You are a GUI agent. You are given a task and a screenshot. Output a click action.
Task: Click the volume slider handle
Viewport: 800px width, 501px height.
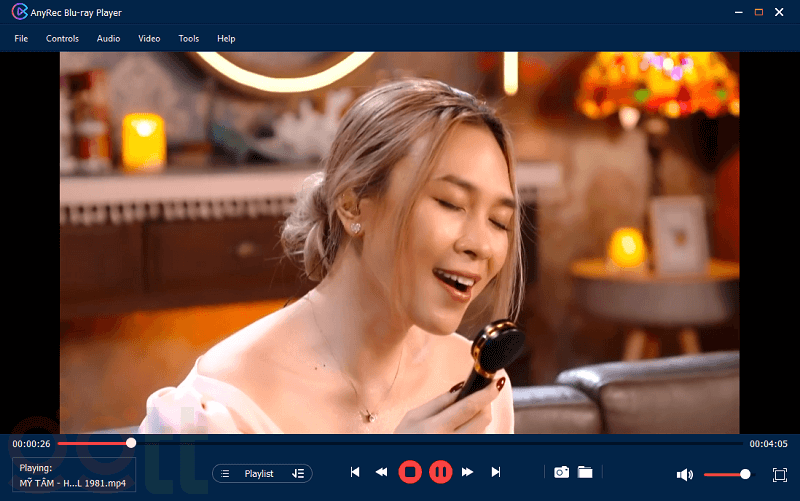click(745, 474)
